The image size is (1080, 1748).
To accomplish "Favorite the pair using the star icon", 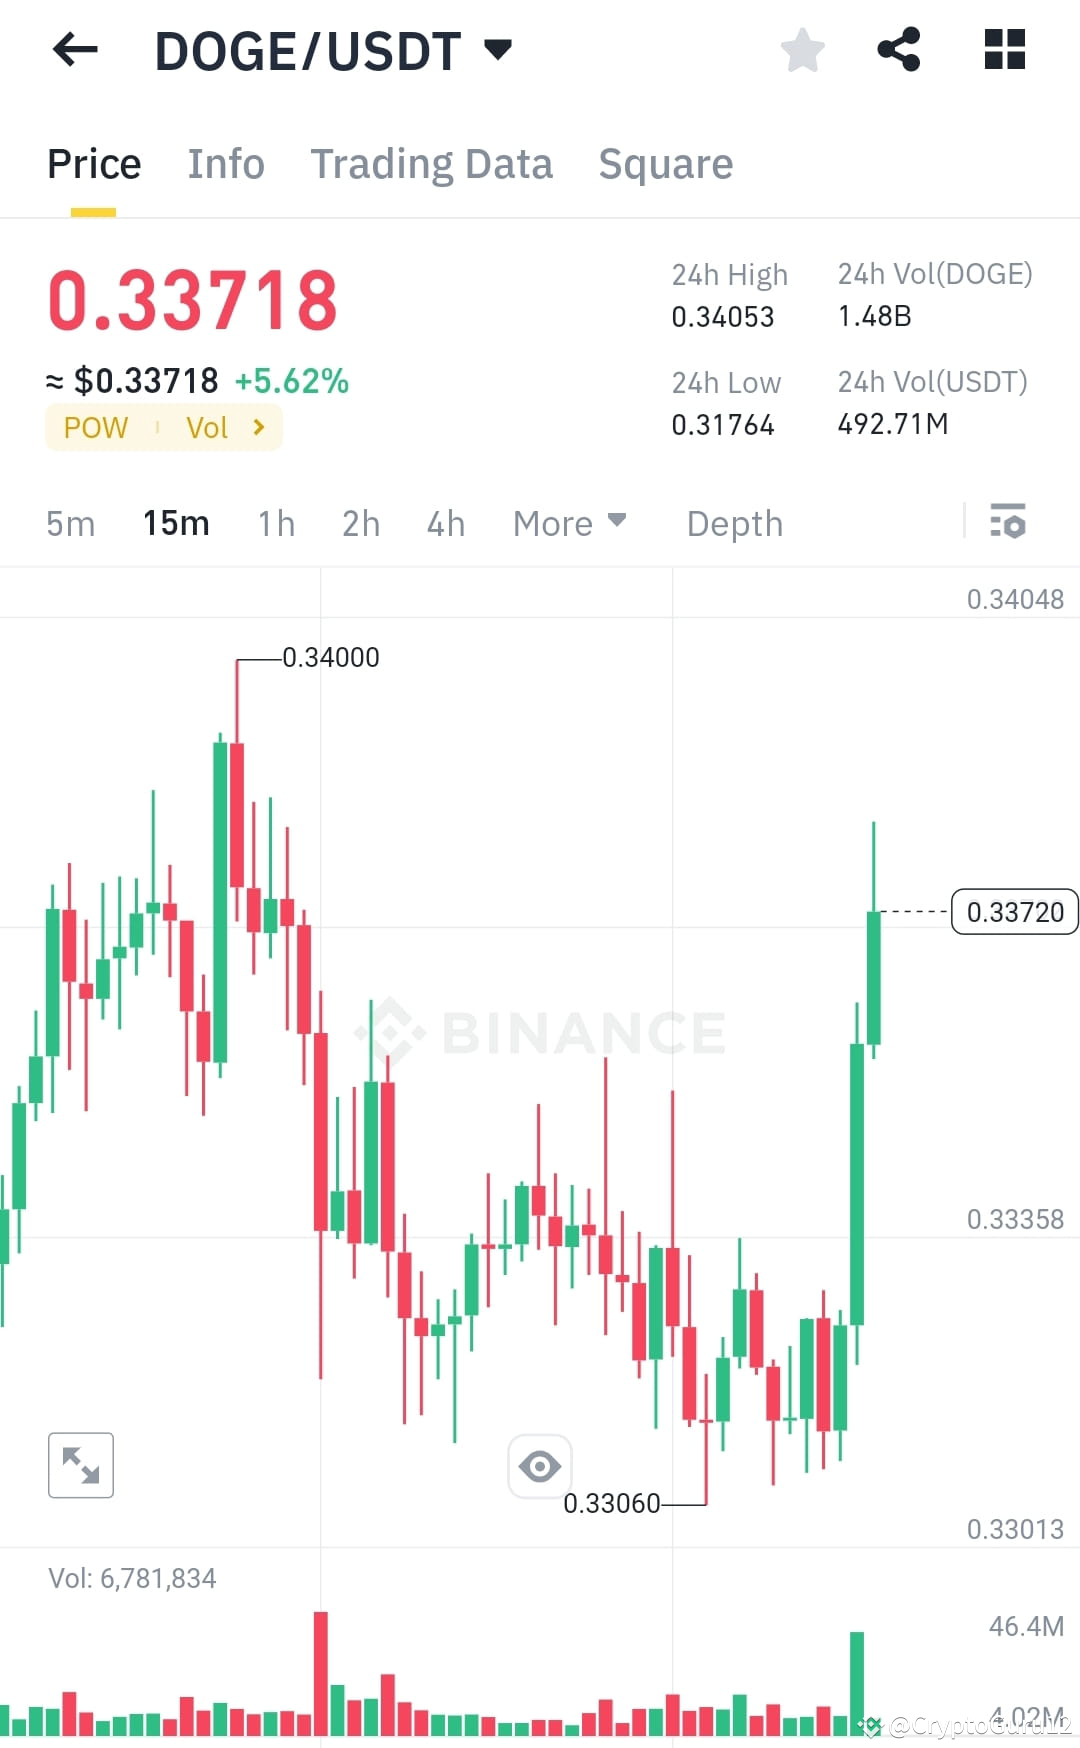I will pos(802,49).
